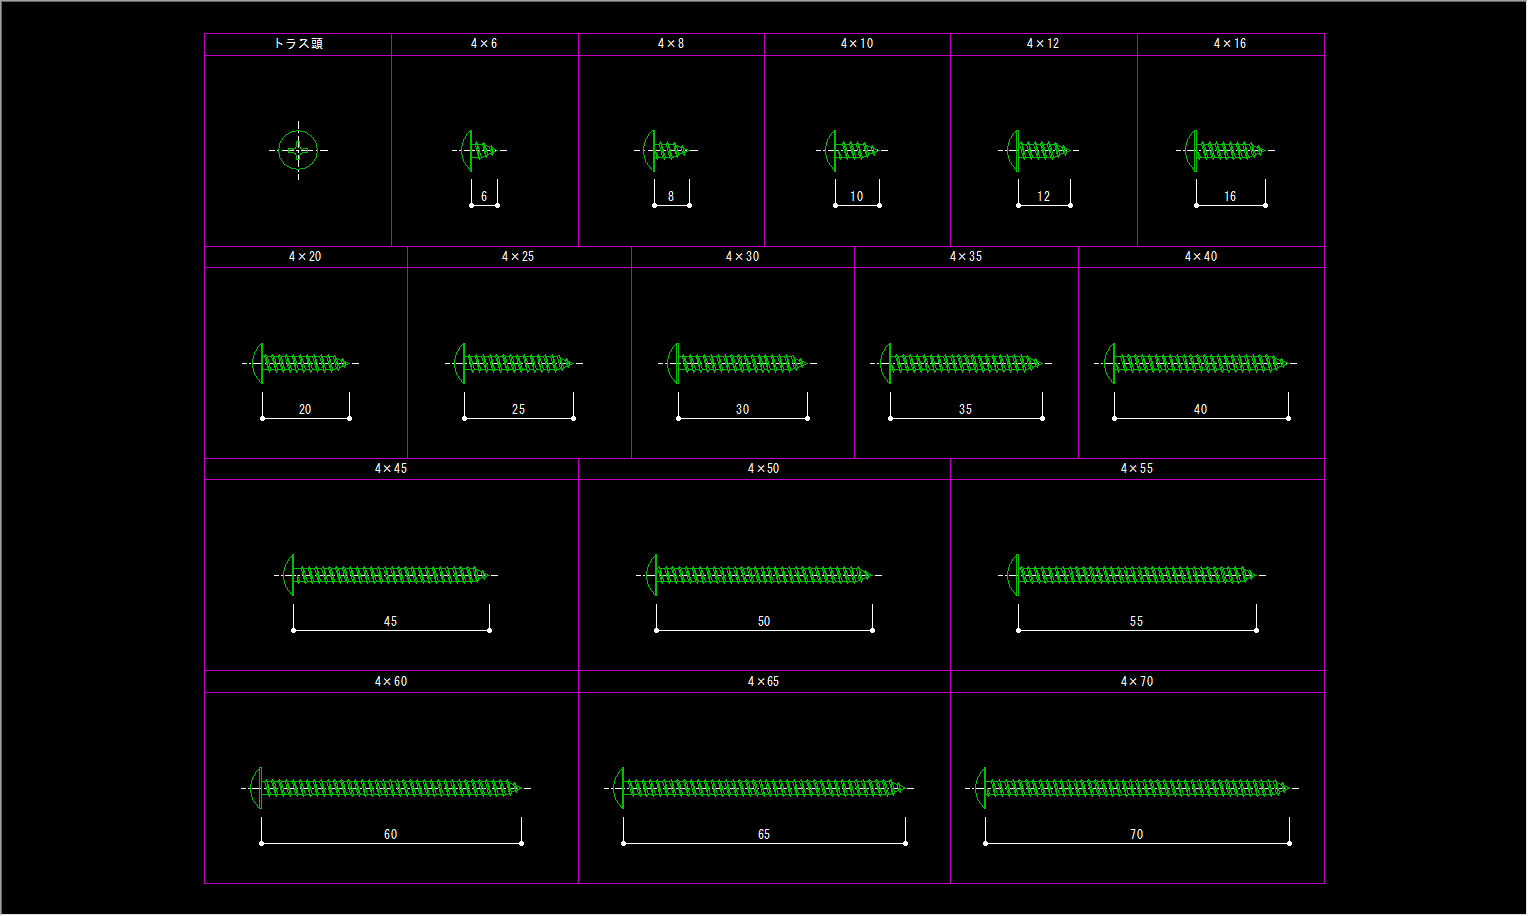Click the 4×55 header label
1528x916 pixels.
pos(1137,469)
